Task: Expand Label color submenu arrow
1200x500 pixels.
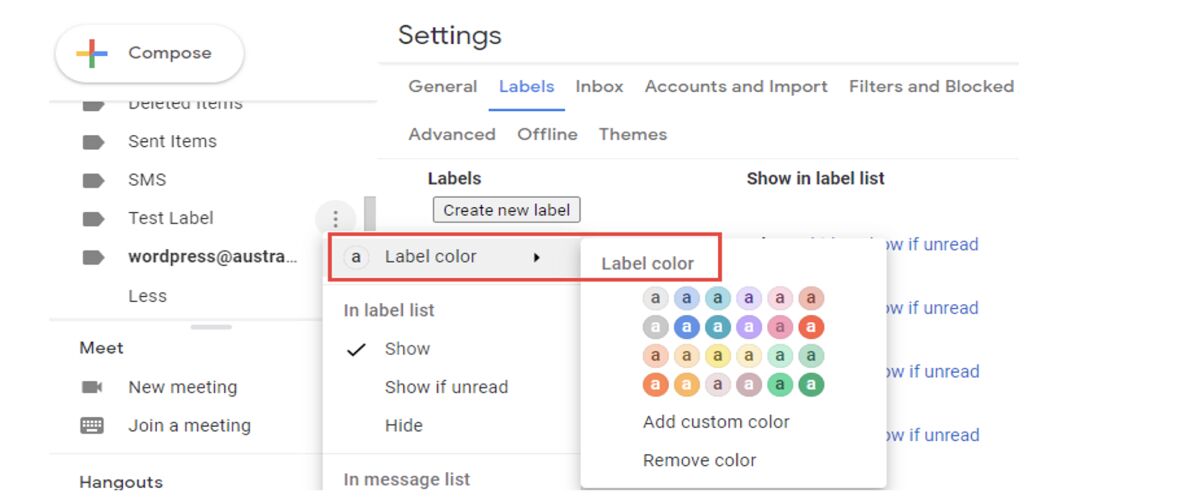Action: 537,258
